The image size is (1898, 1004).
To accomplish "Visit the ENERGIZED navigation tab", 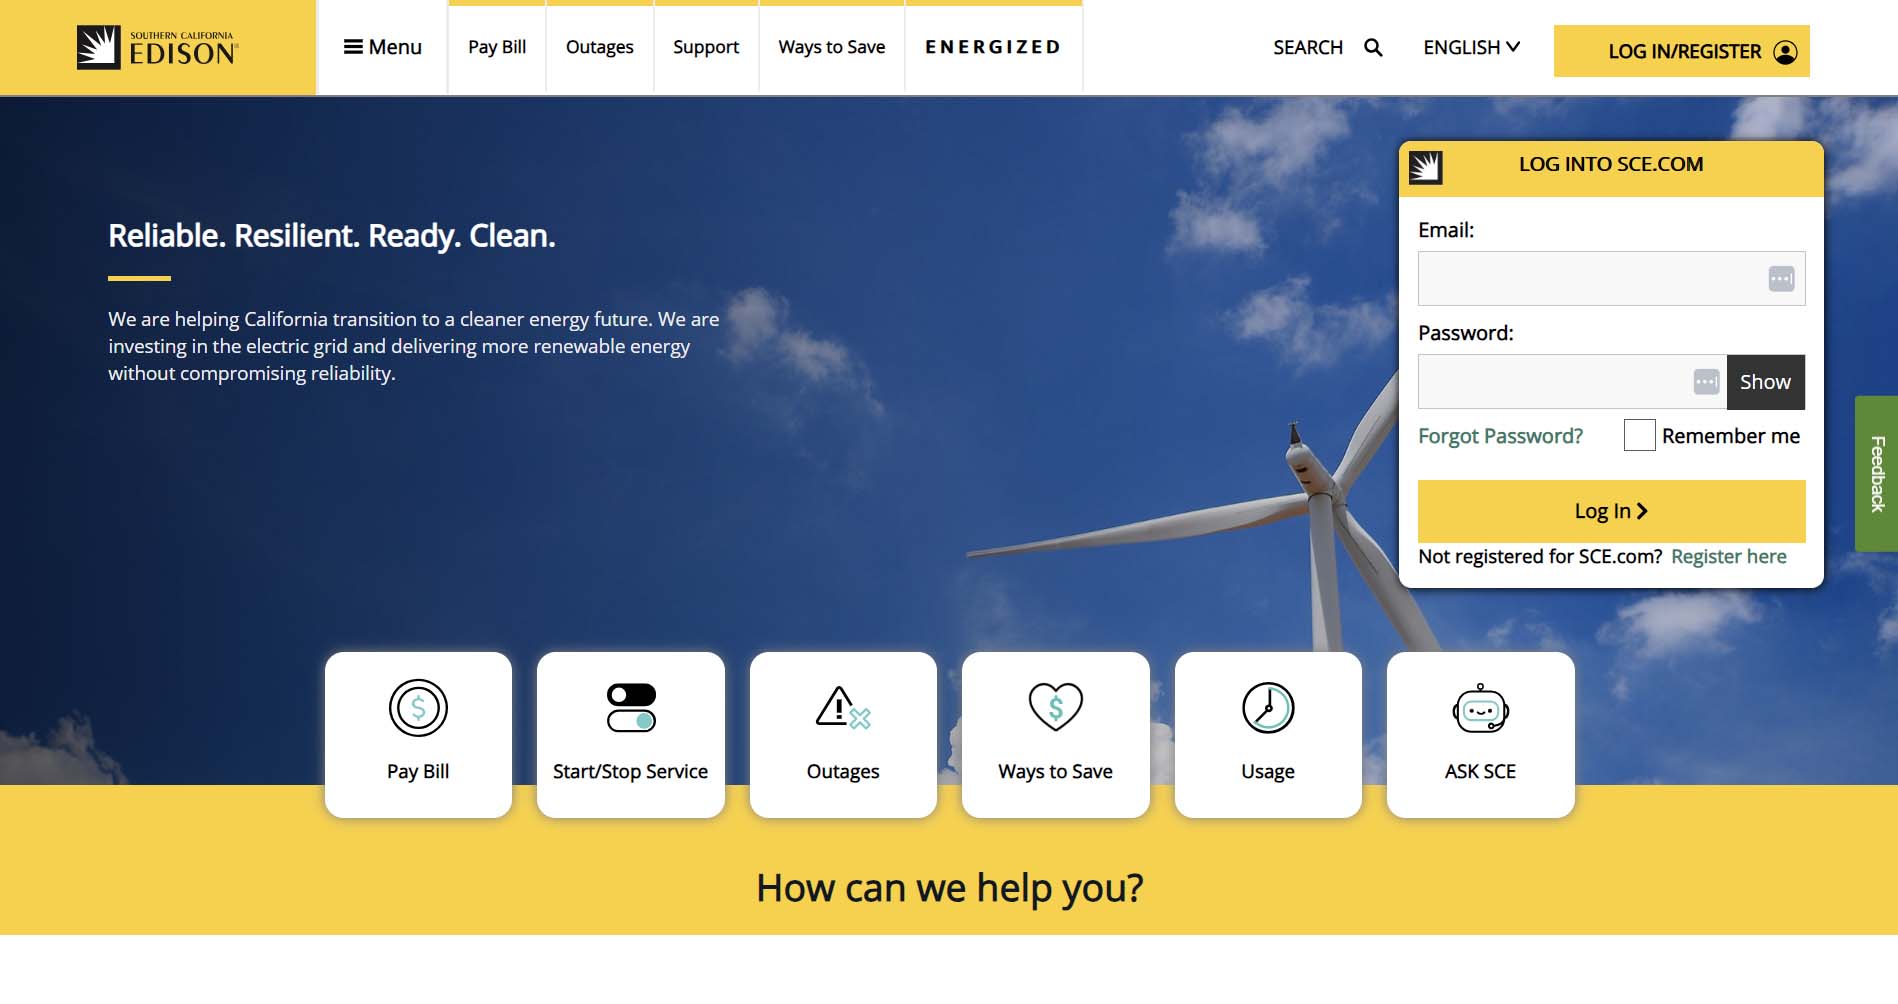I will [993, 47].
